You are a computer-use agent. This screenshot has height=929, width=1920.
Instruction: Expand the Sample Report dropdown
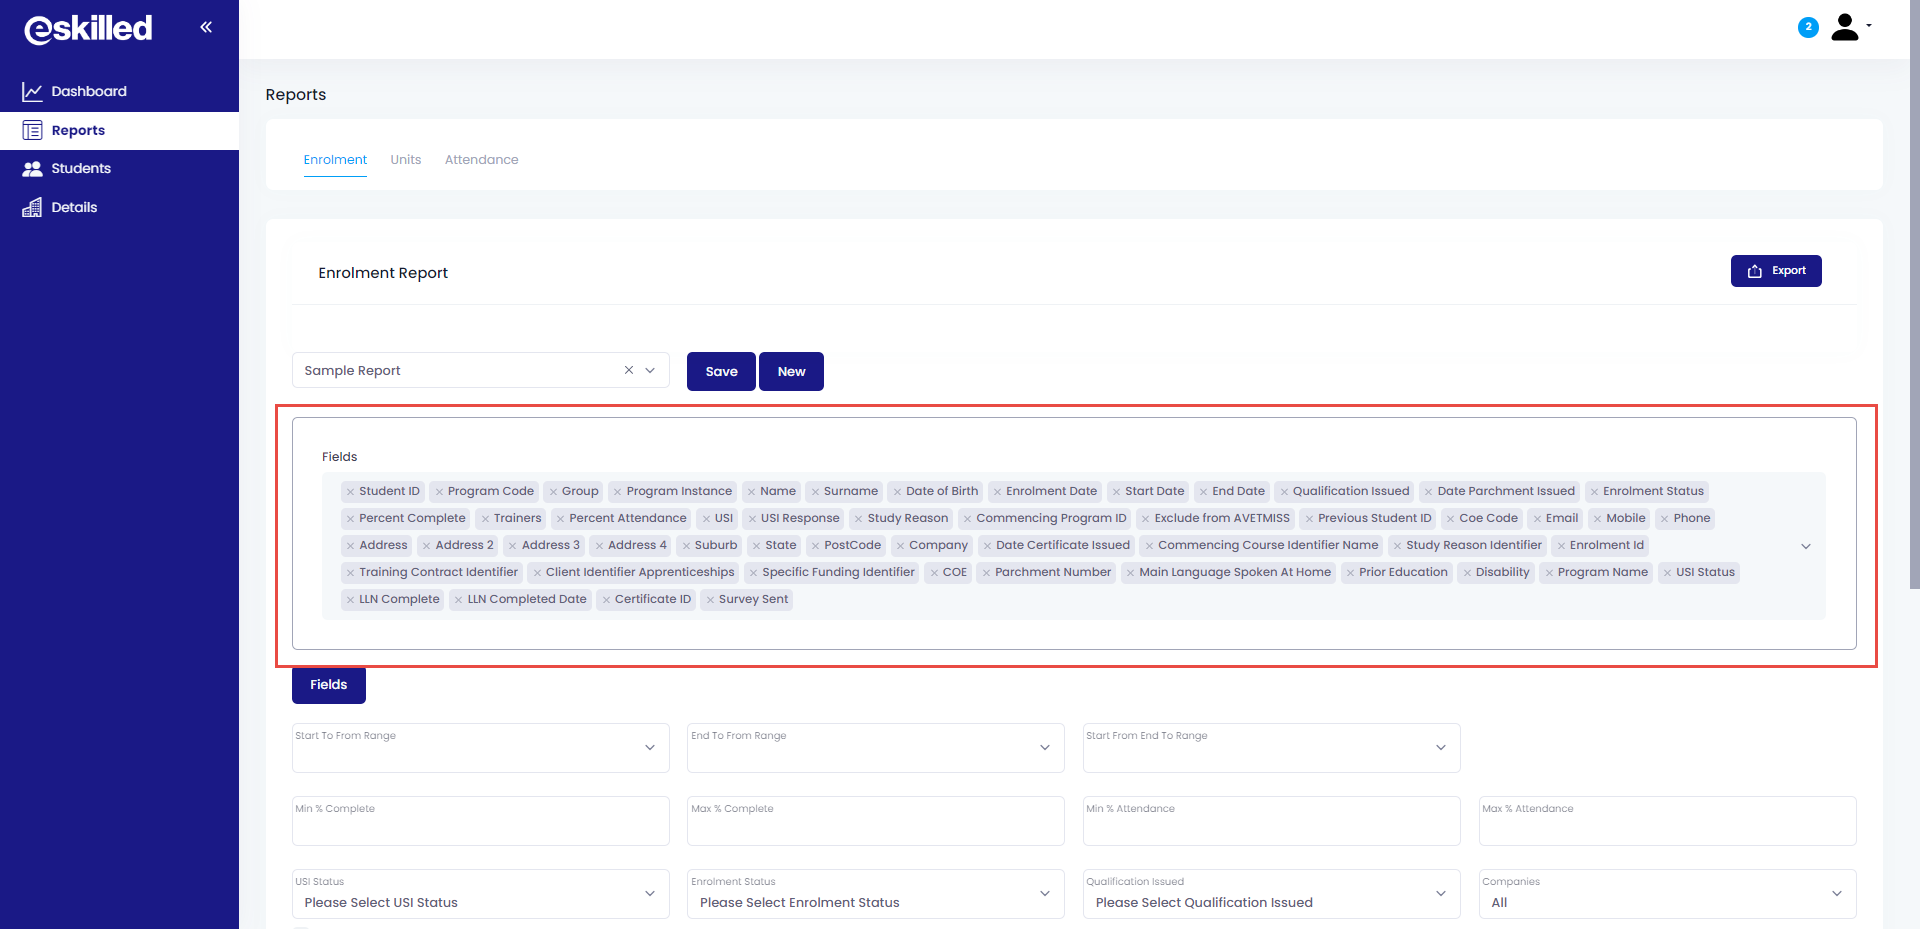point(650,370)
